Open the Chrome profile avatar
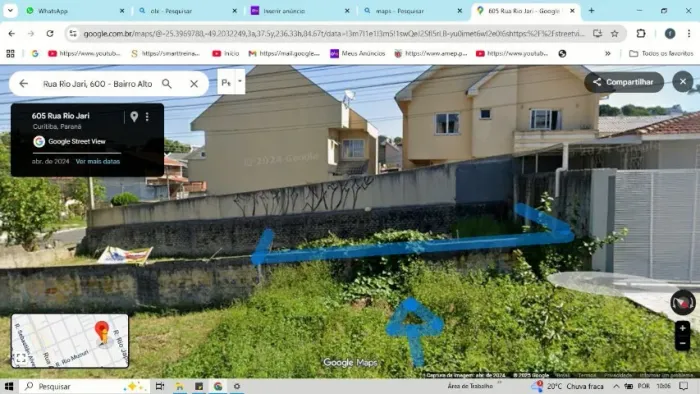The height and width of the screenshot is (394, 700). tap(670, 33)
